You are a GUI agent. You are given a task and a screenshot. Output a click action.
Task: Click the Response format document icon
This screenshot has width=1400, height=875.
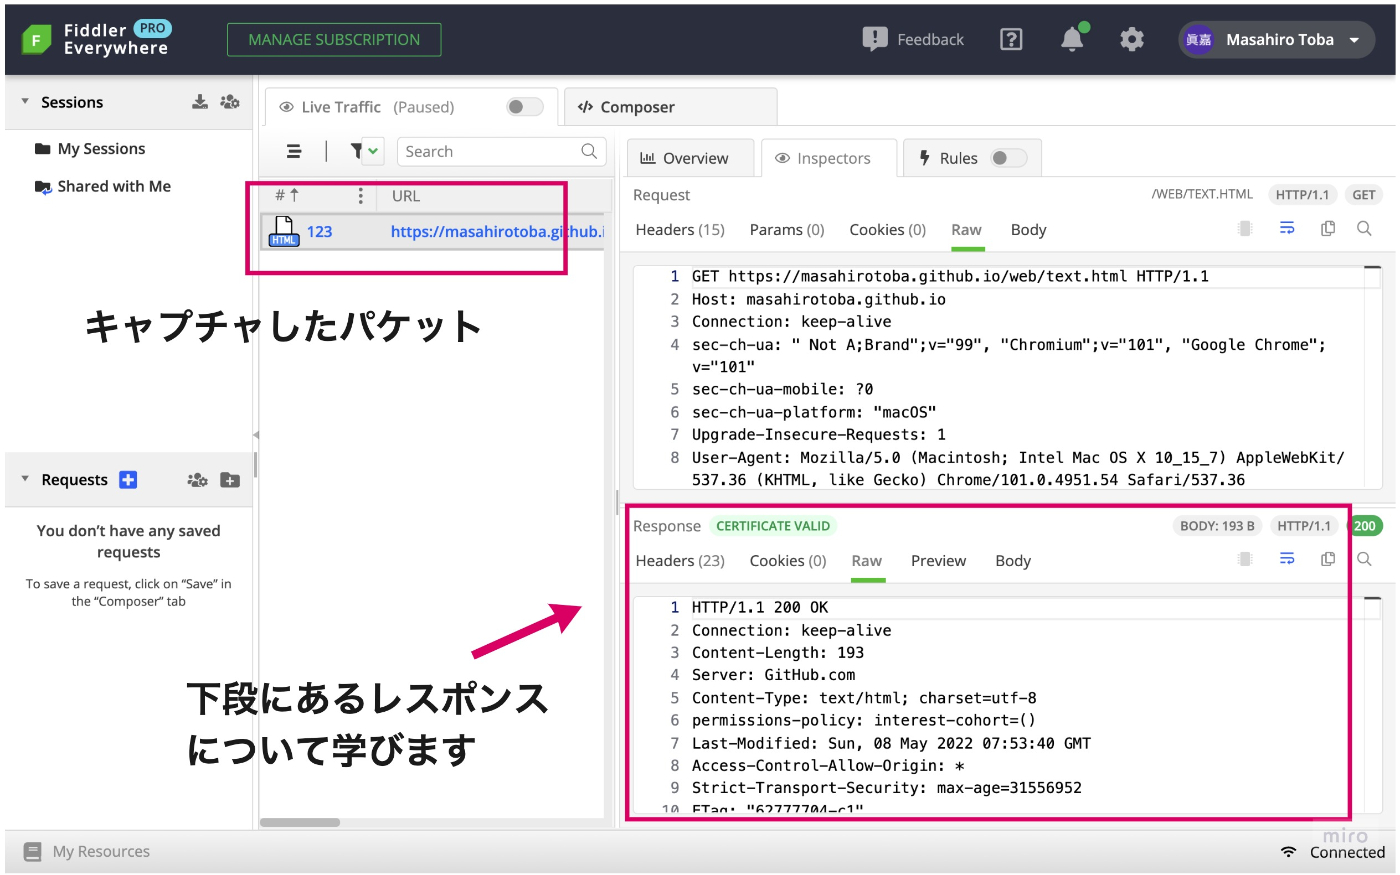point(1245,559)
